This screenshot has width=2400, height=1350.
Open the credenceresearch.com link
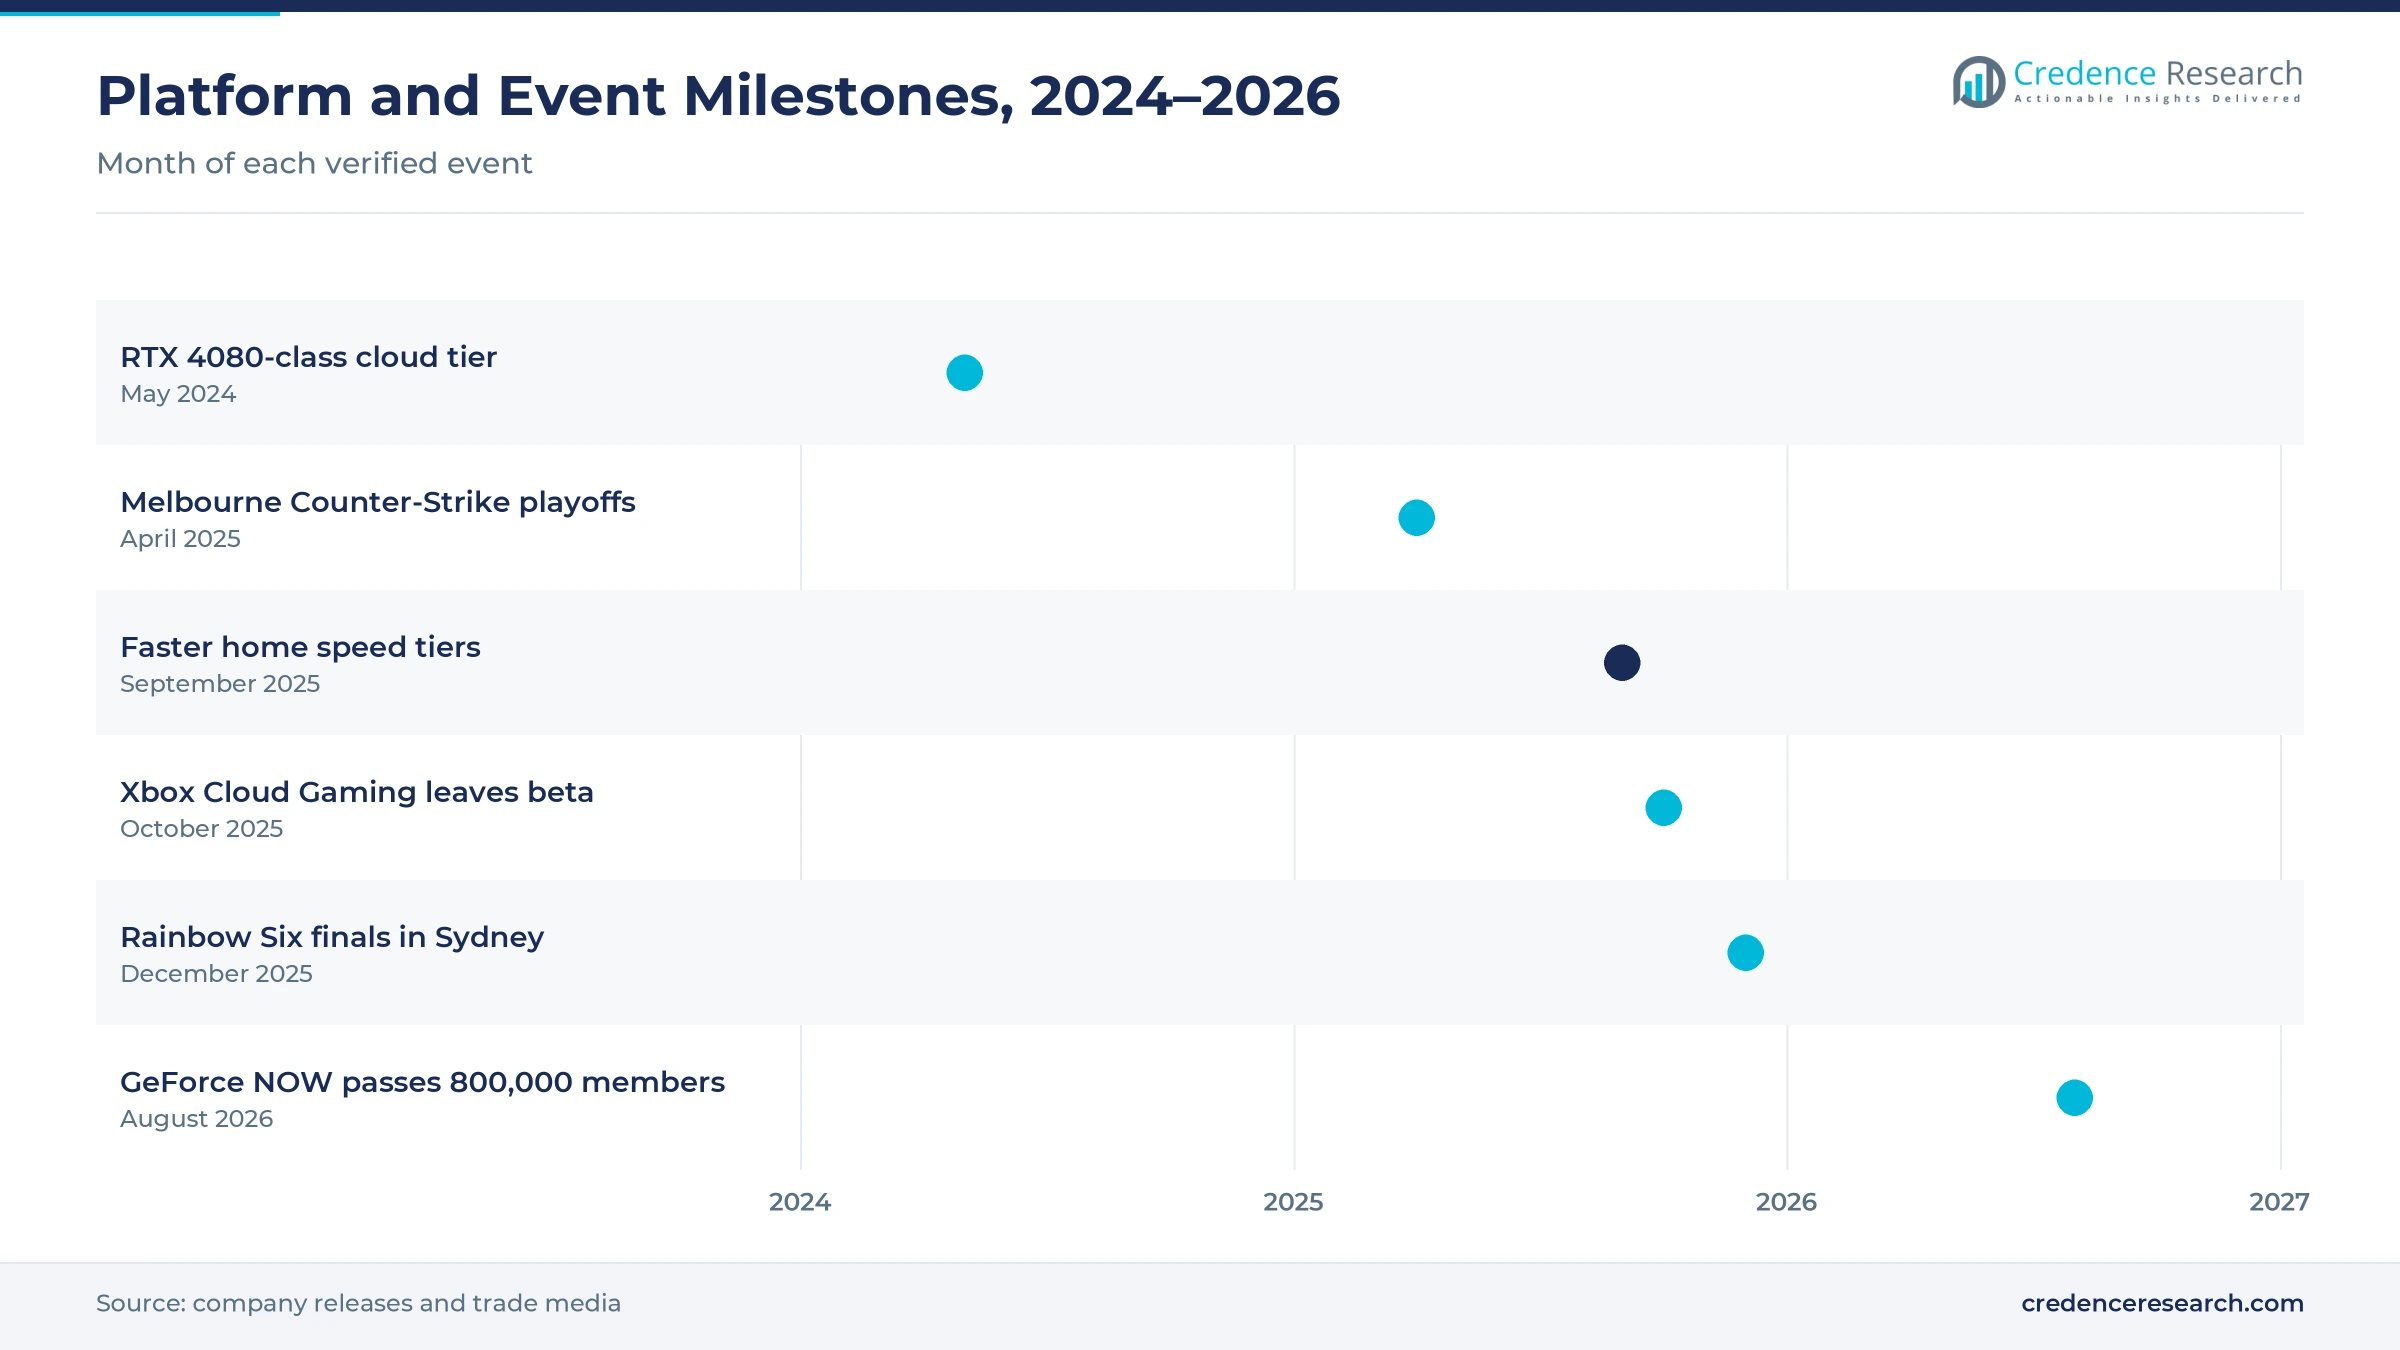pyautogui.click(x=2162, y=1303)
